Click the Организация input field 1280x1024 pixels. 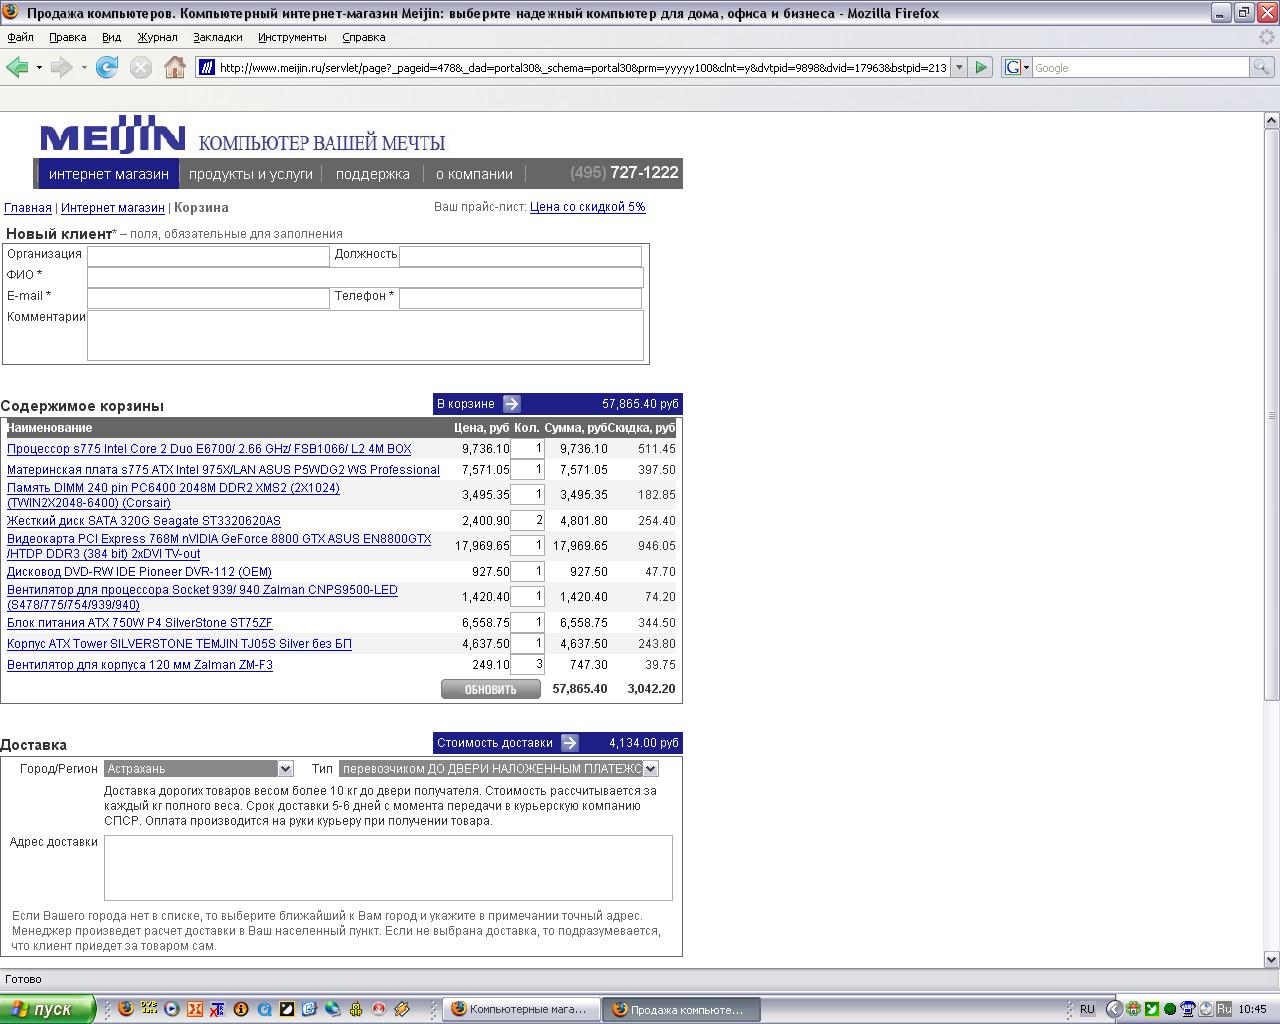(208, 256)
